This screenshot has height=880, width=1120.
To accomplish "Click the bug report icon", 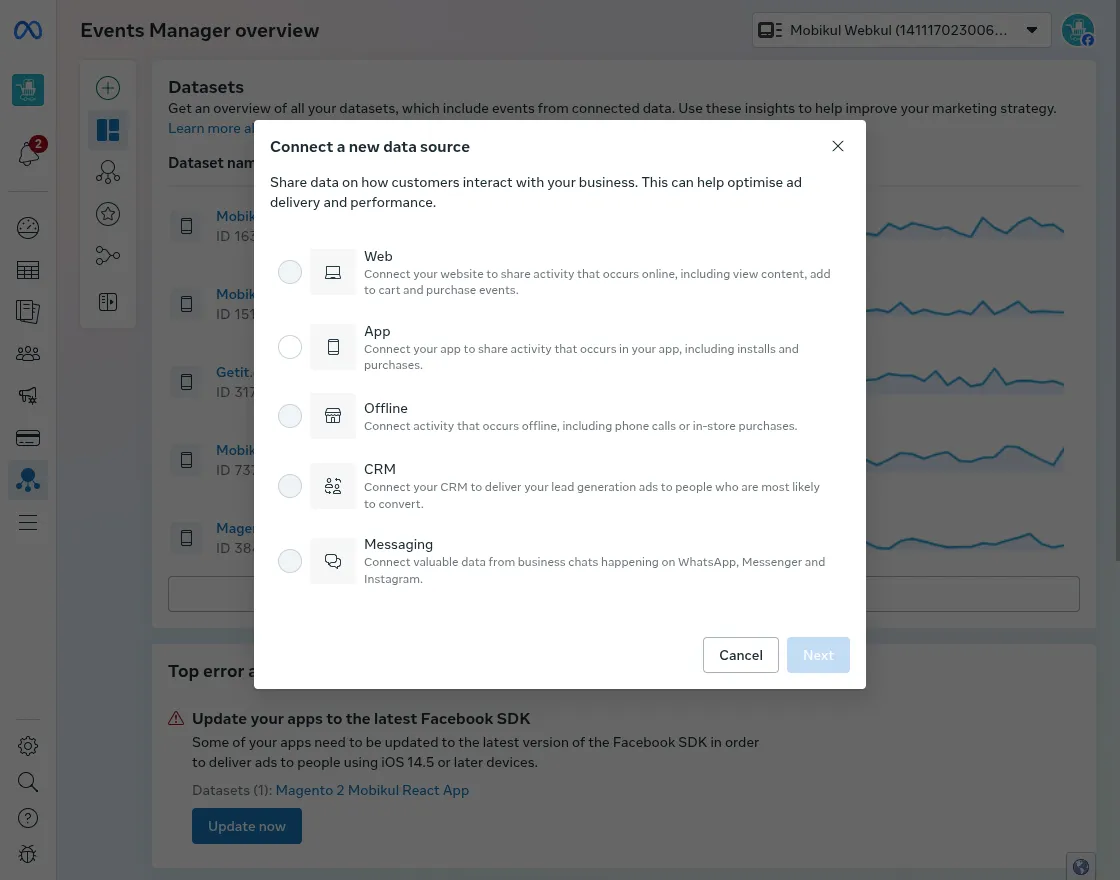I will pos(28,854).
